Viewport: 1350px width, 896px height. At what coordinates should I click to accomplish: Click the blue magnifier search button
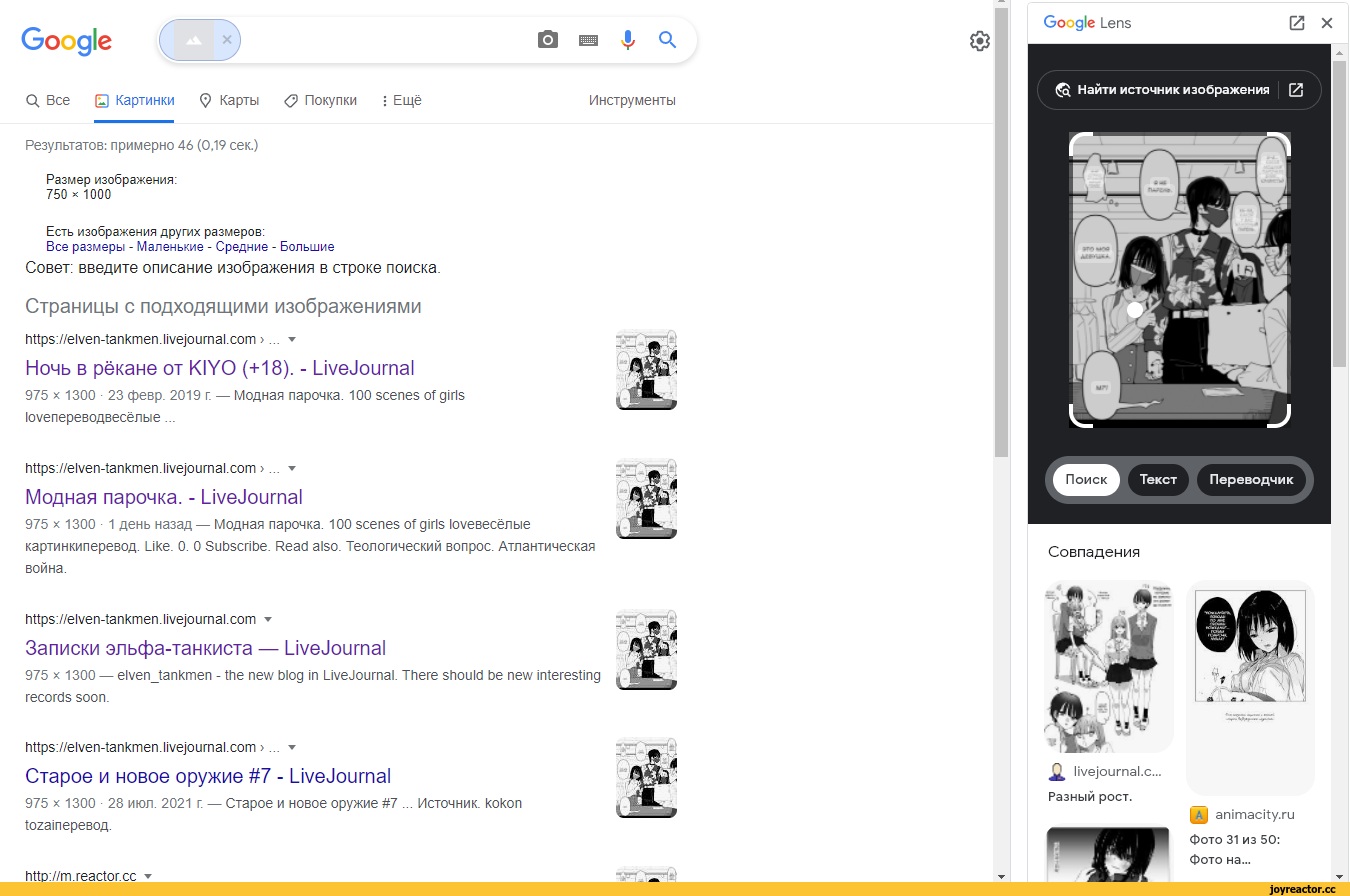pos(668,40)
